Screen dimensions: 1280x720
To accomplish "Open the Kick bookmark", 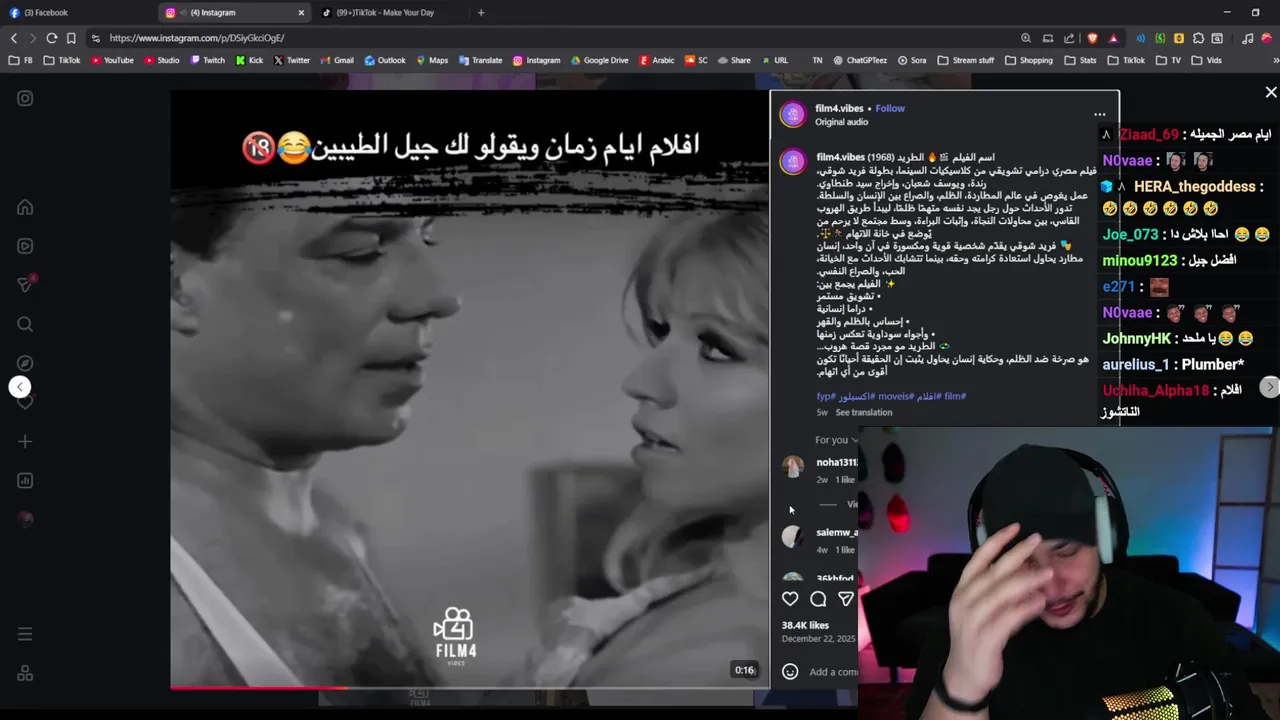I will 250,60.
